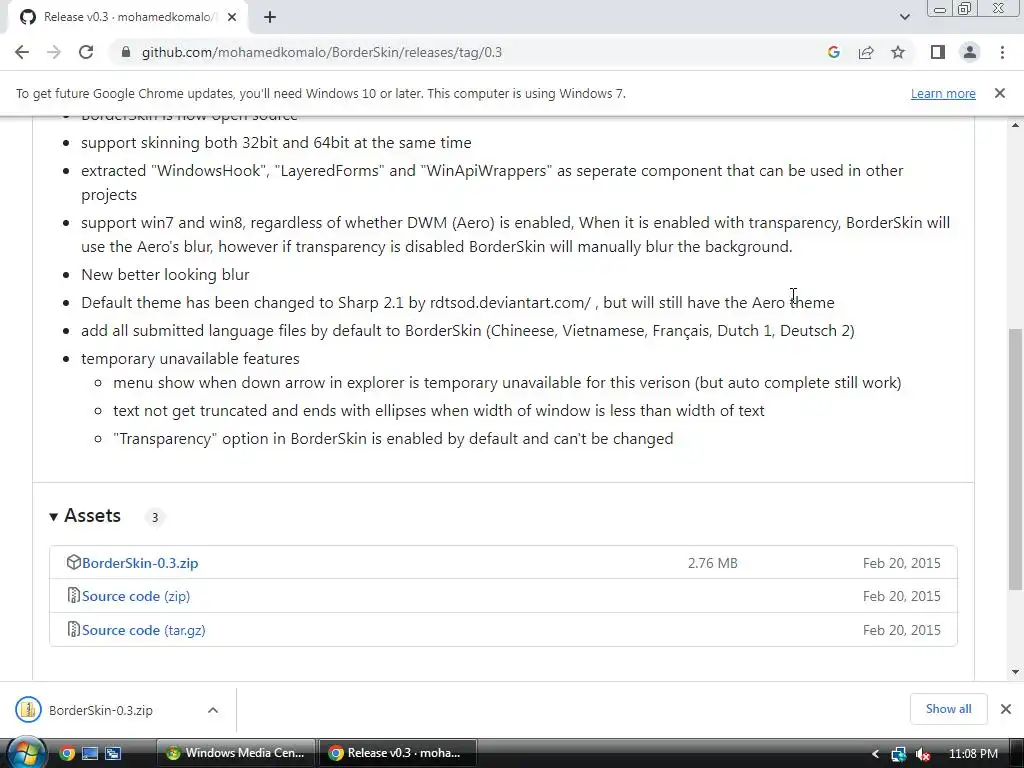Go forward with the arrow button
The image size is (1024, 768).
pyautogui.click(x=54, y=52)
